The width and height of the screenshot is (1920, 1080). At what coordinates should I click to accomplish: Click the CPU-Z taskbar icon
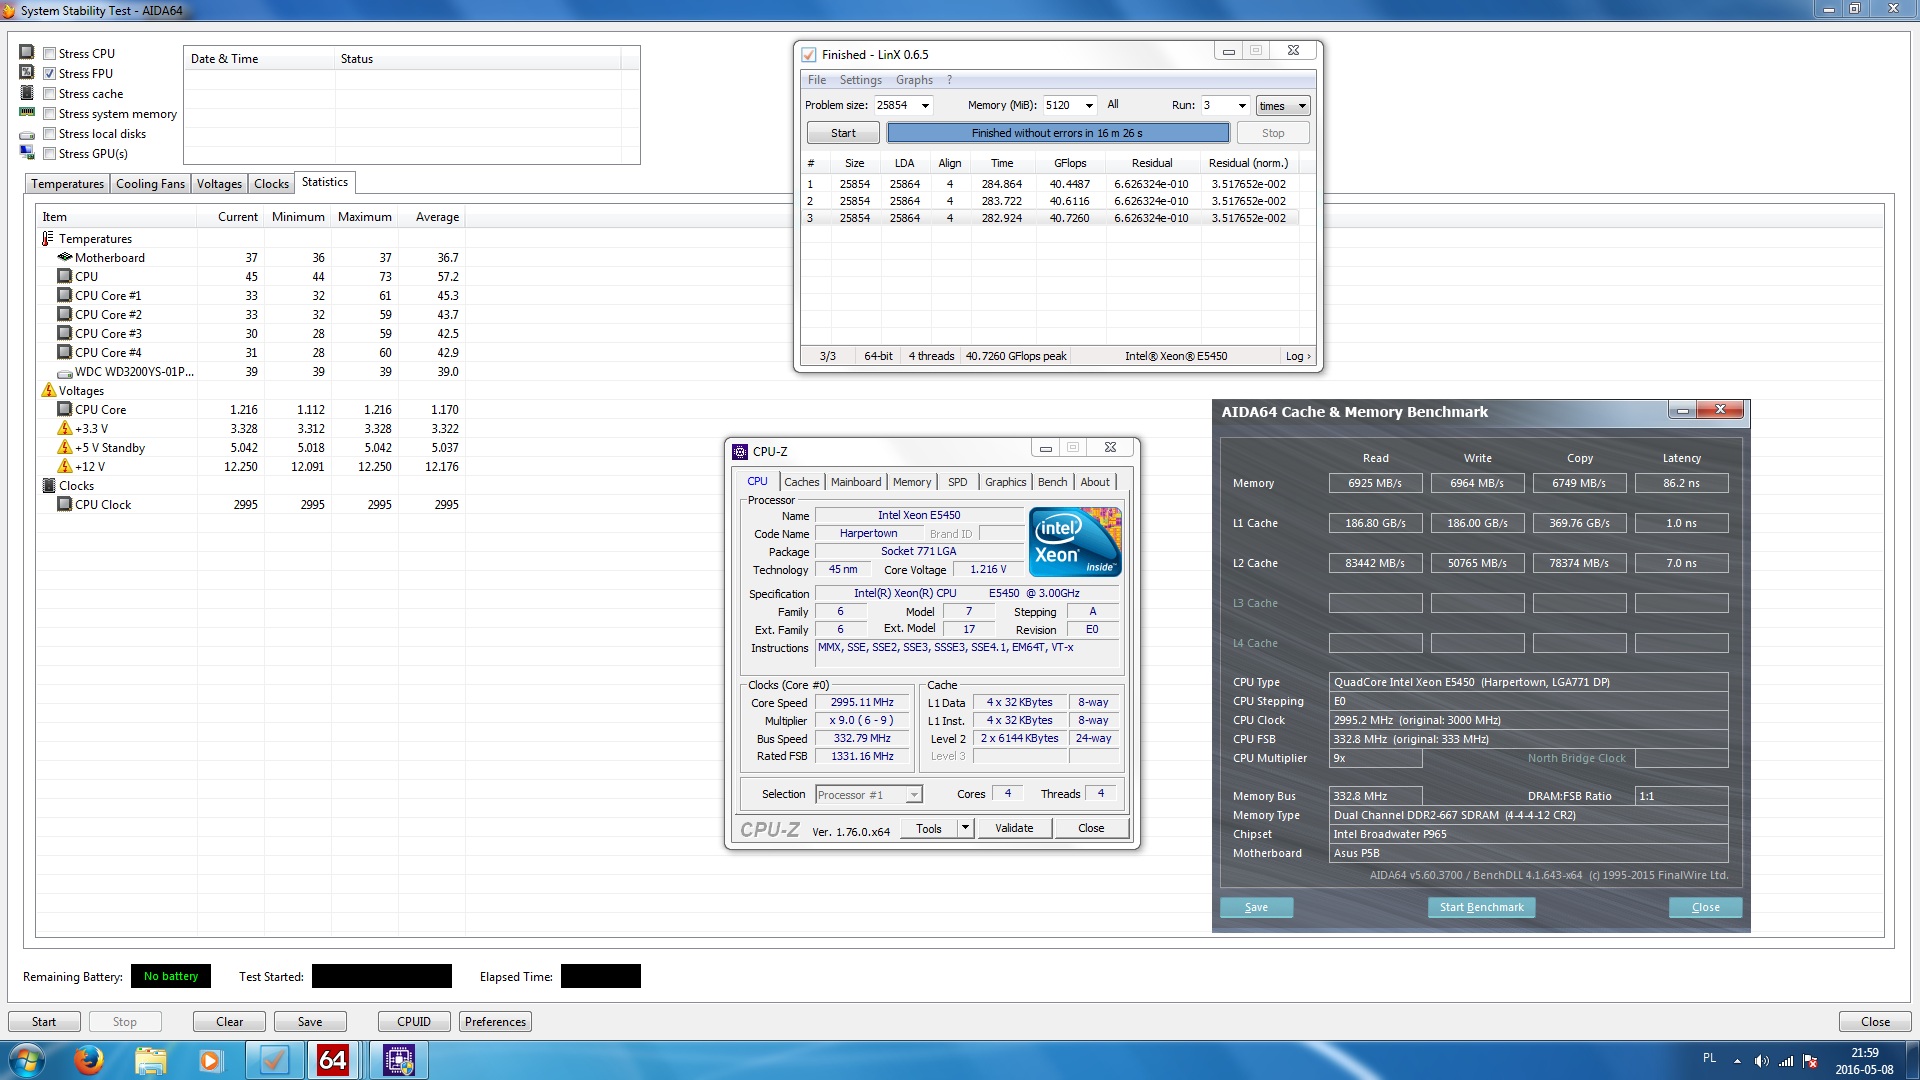(x=398, y=1060)
